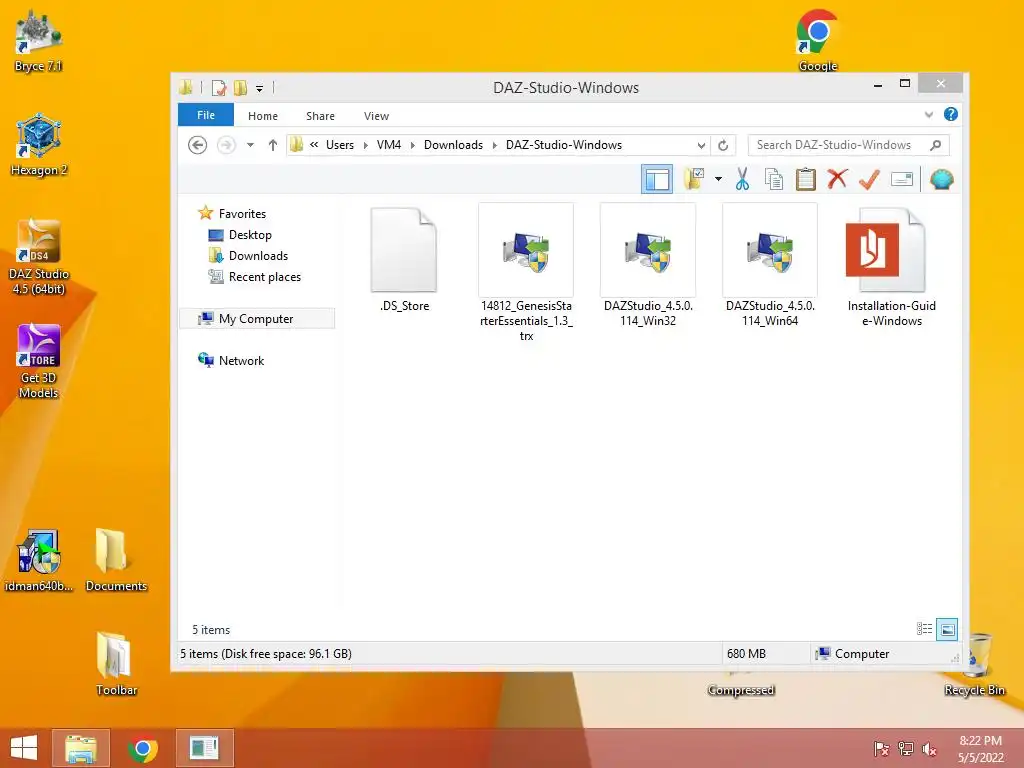Click DAZ-Studio-Windows breadcrumb segment
This screenshot has width=1024, height=768.
[564, 145]
